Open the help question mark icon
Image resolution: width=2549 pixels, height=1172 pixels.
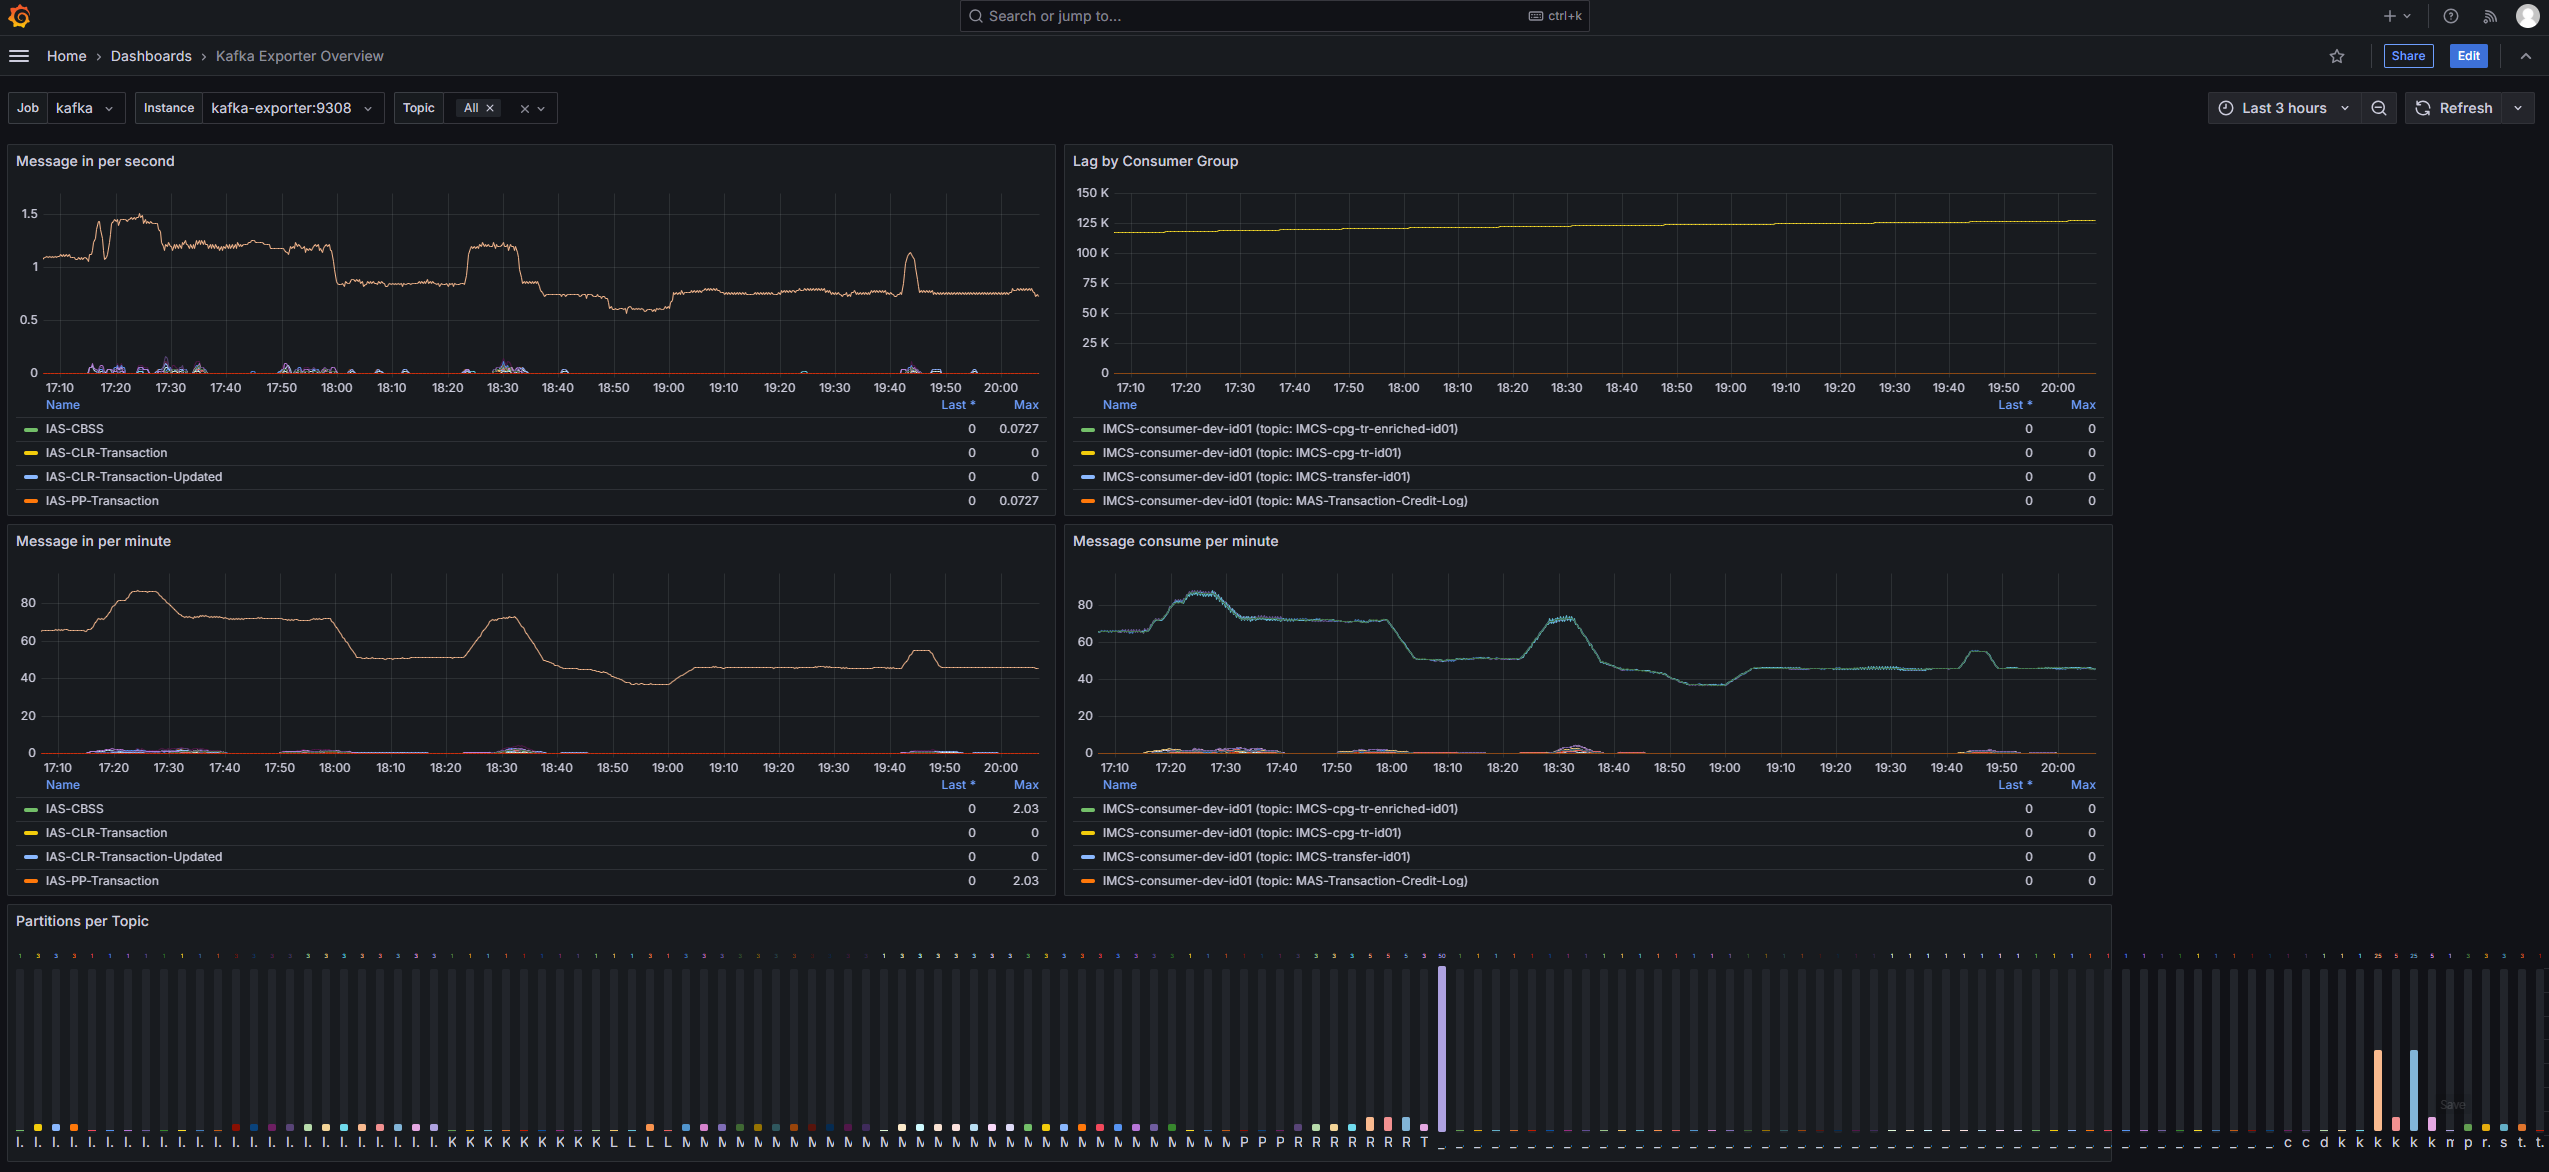pyautogui.click(x=2451, y=16)
